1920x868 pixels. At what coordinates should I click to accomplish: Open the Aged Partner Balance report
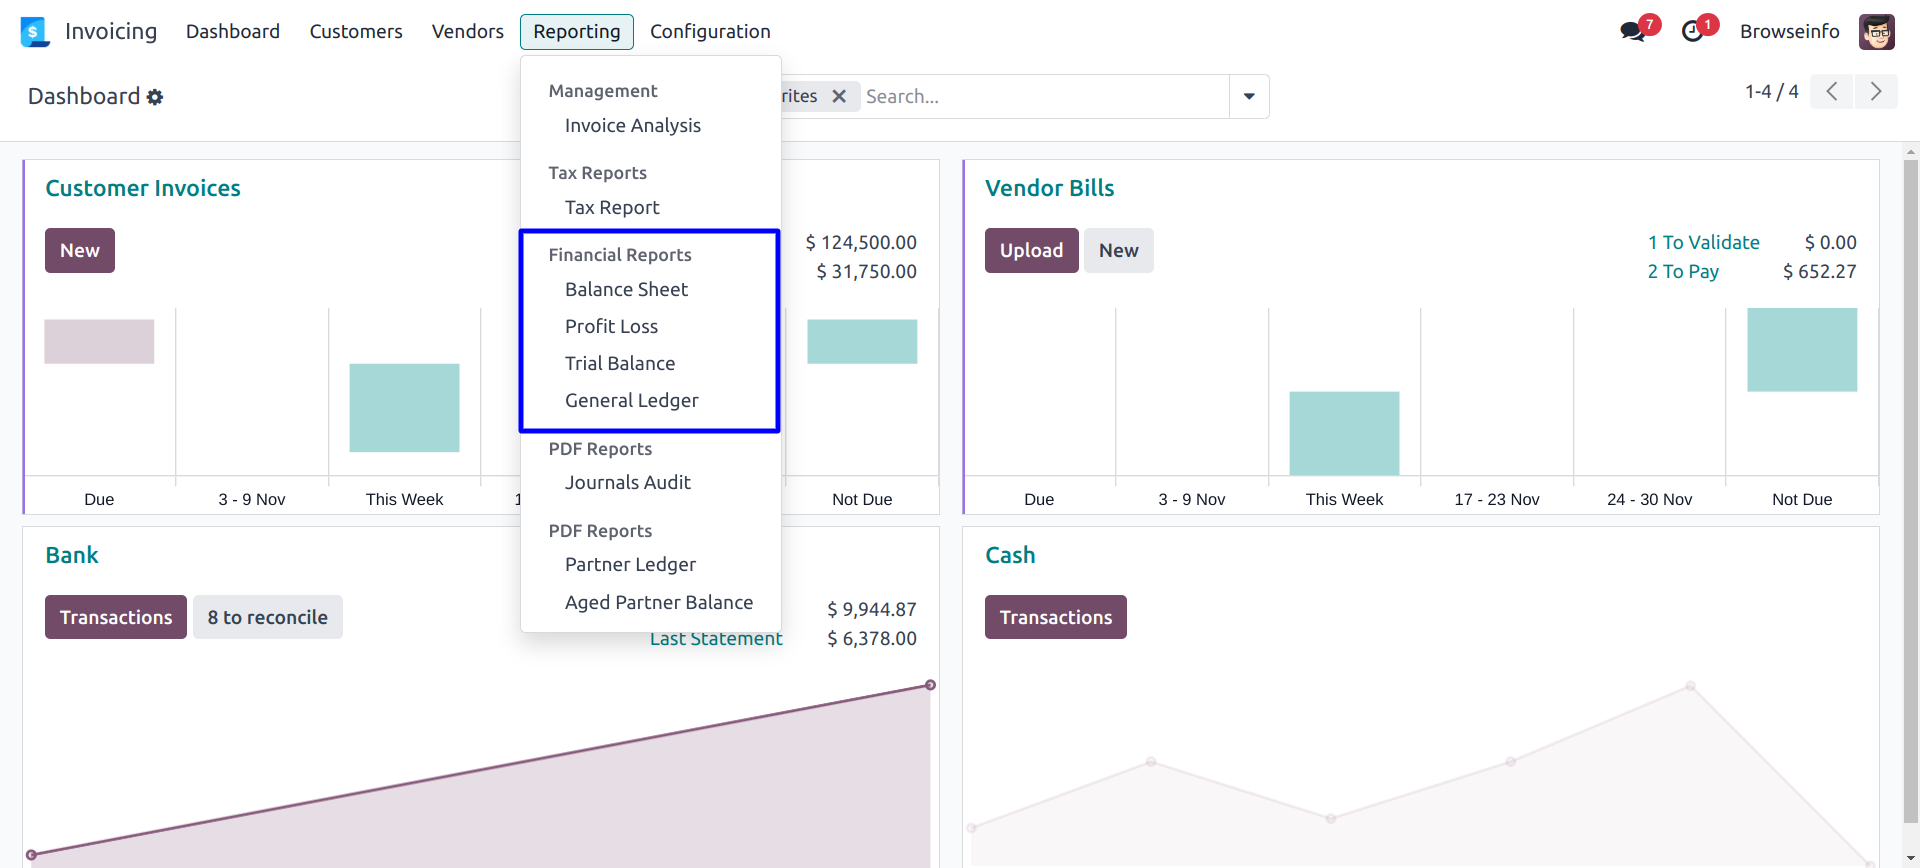[x=658, y=603]
